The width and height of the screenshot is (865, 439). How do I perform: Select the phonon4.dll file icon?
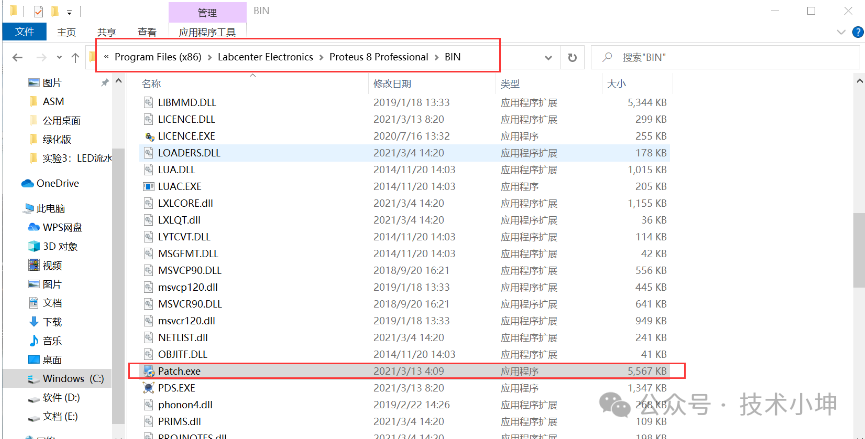148,405
